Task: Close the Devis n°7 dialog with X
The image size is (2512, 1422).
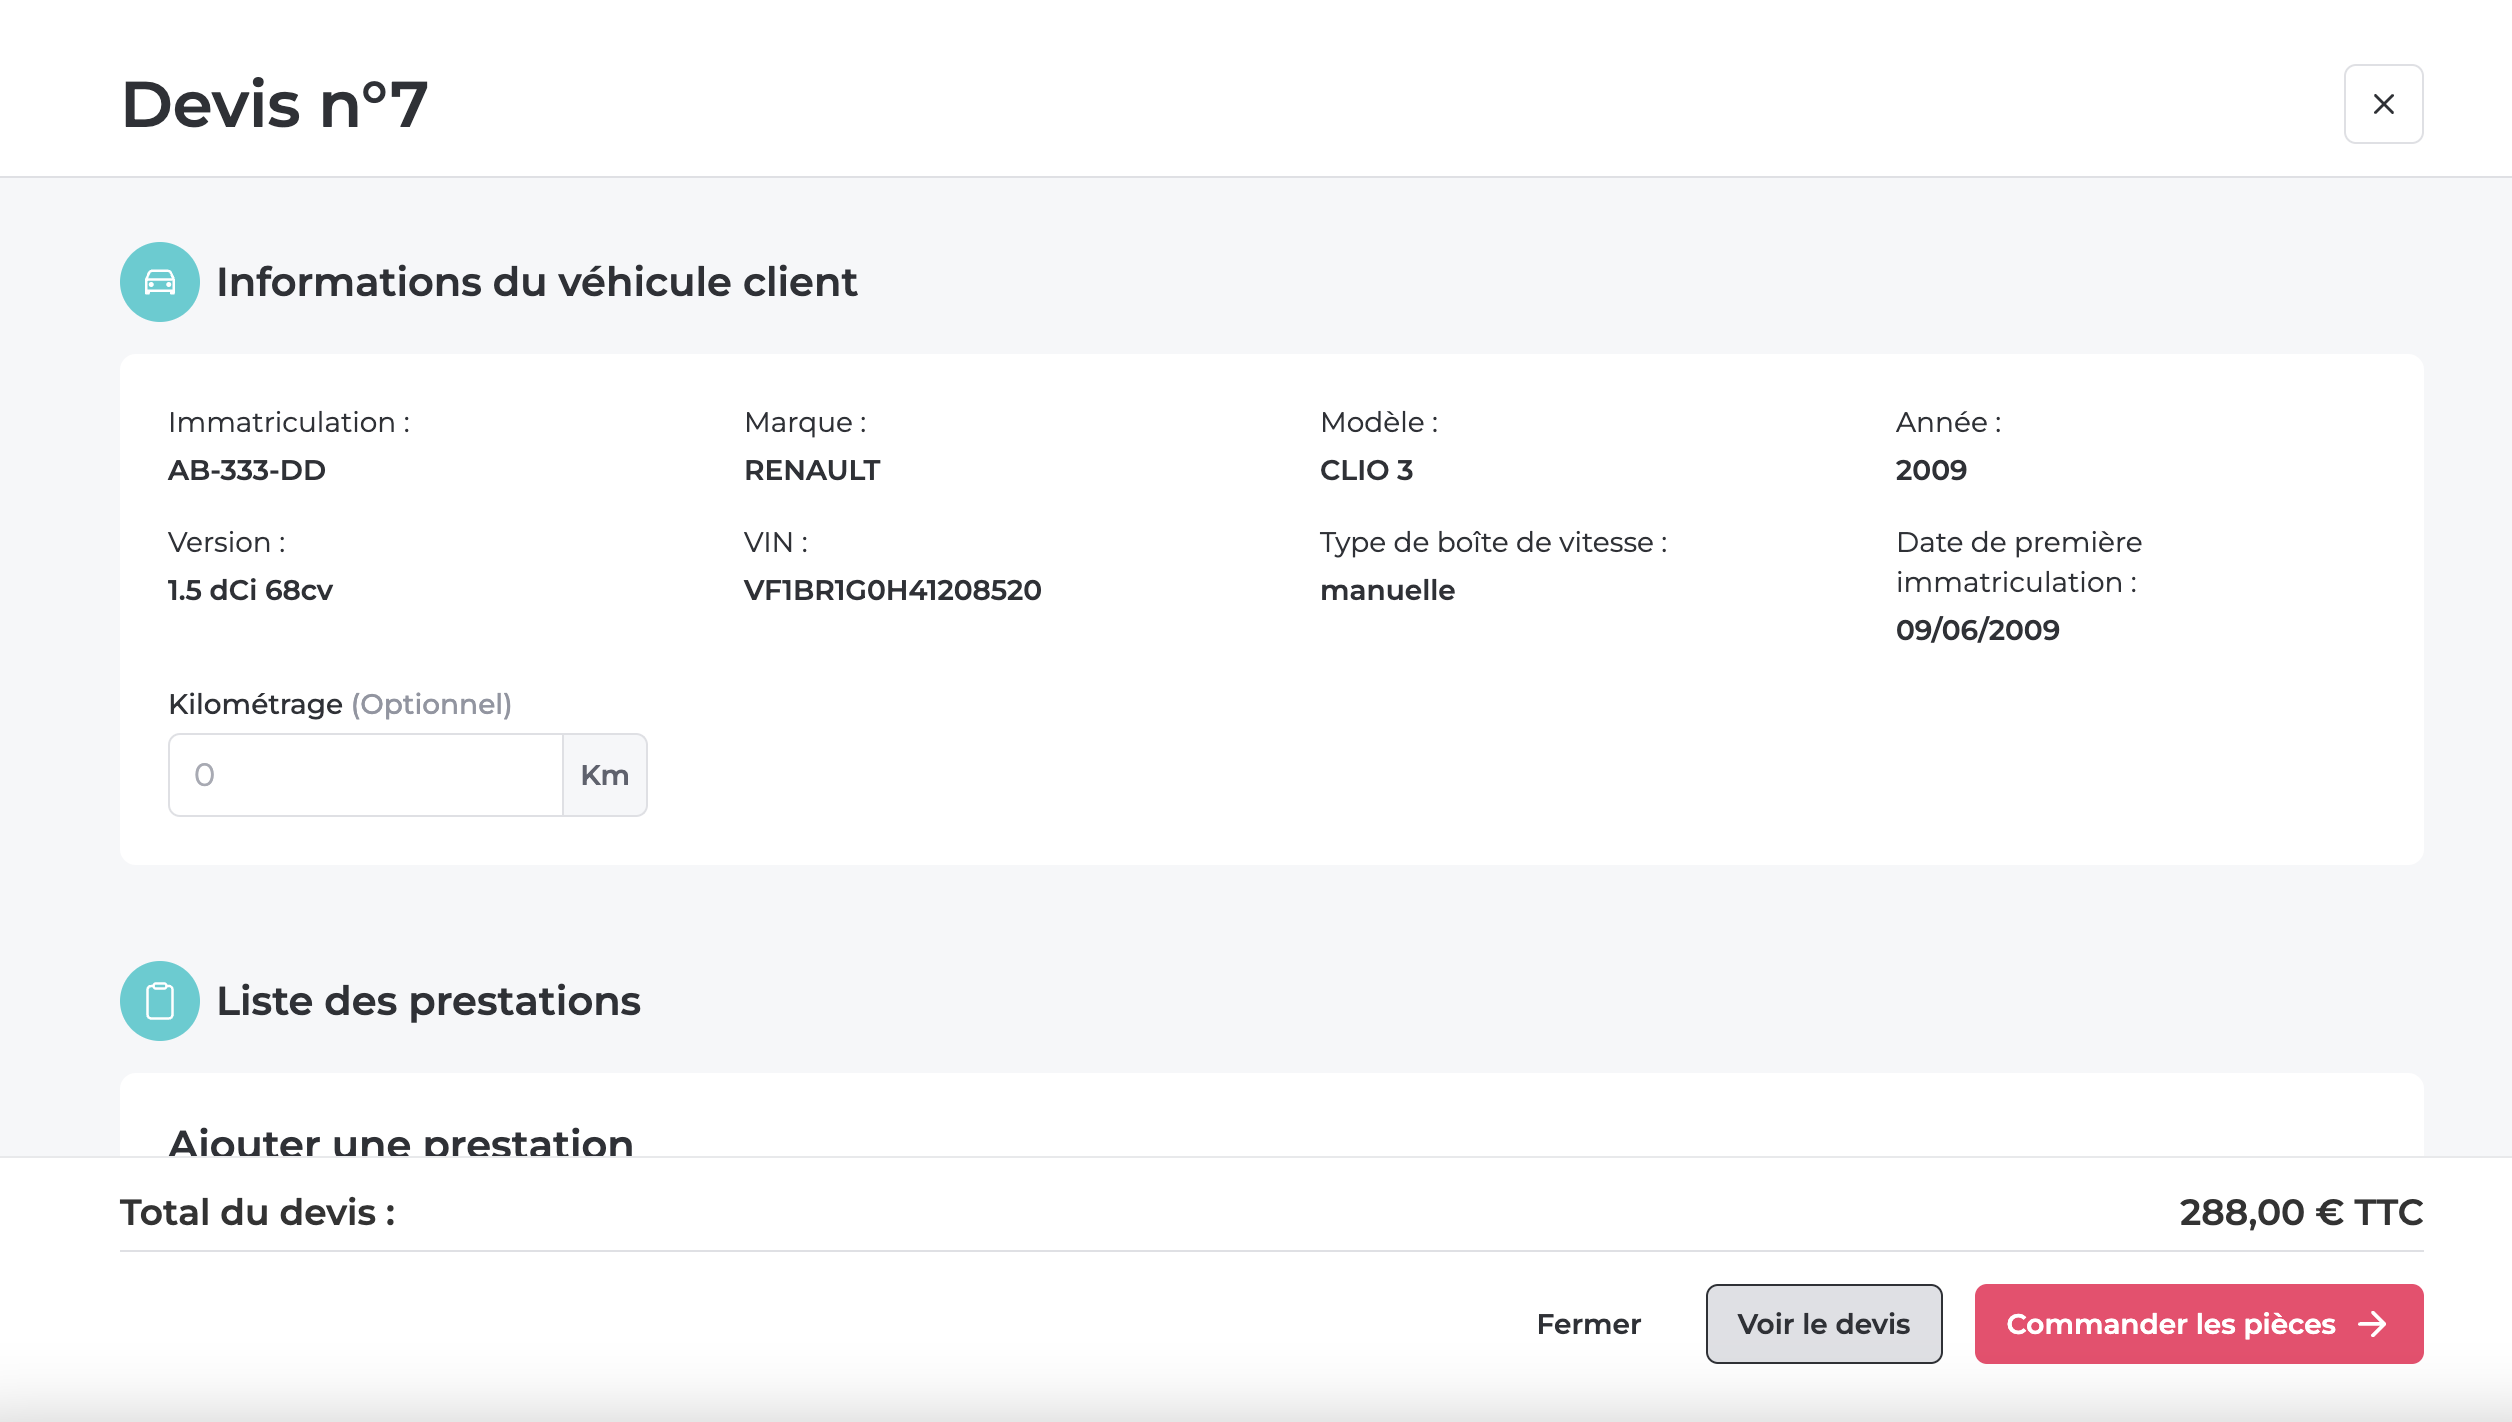Action: [2383, 104]
